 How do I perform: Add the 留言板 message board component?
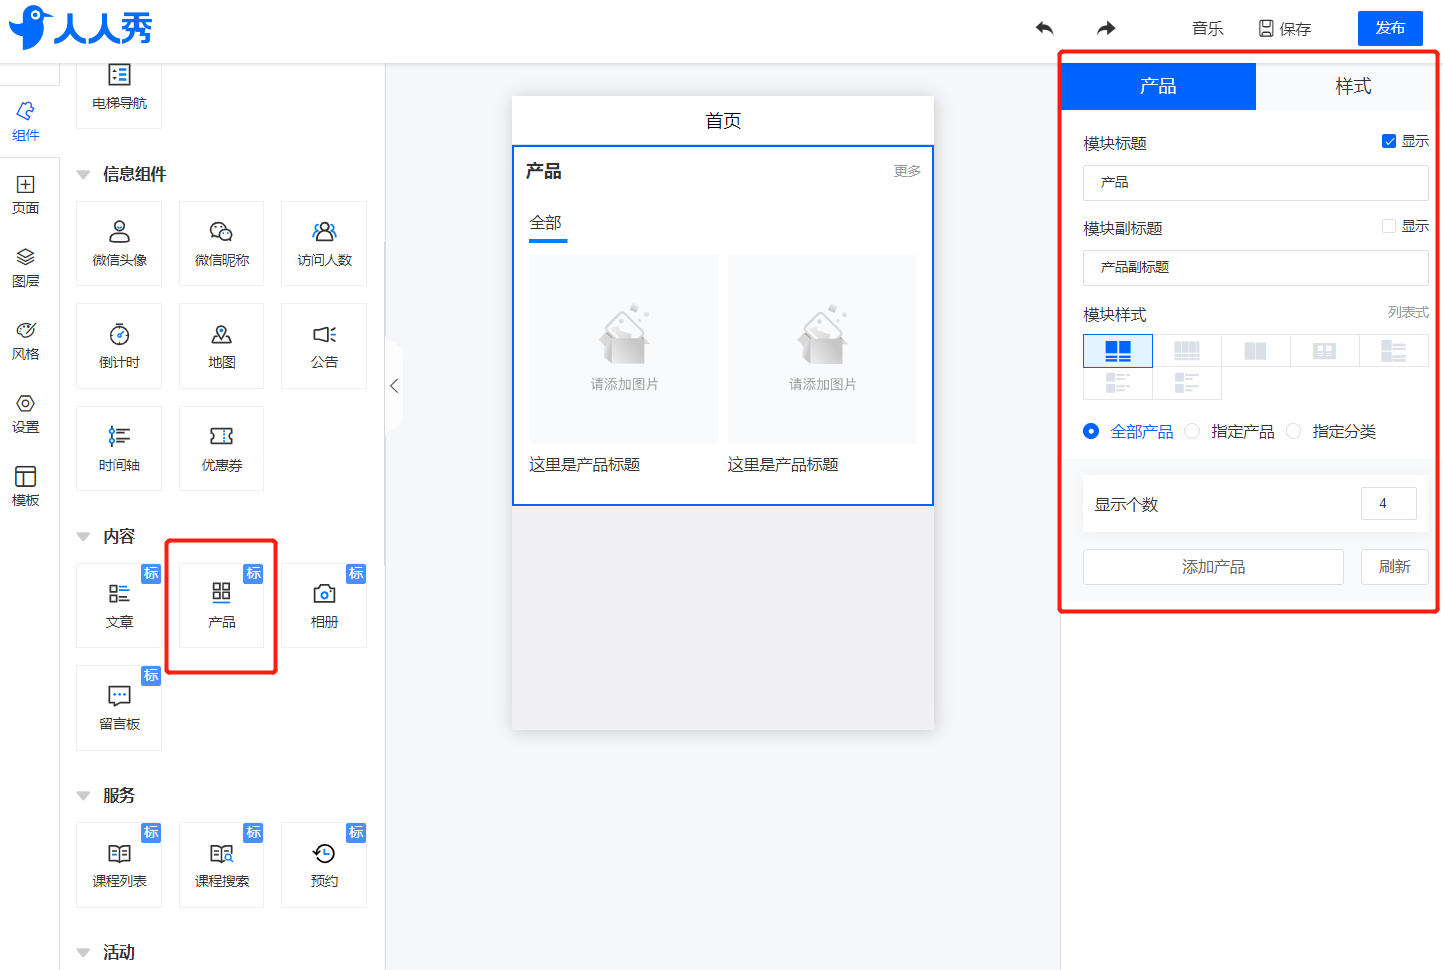click(x=119, y=708)
